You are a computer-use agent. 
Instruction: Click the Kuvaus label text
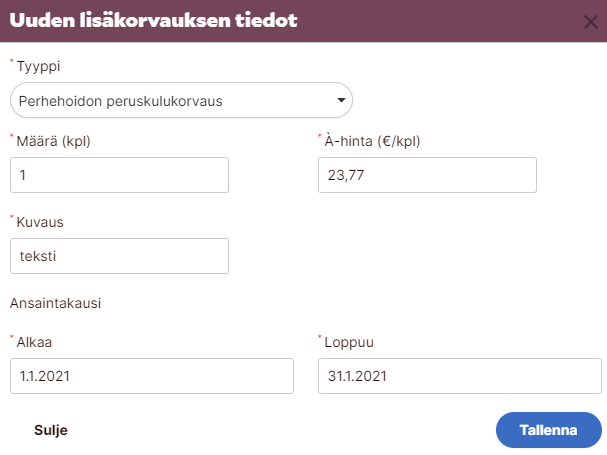(41, 222)
